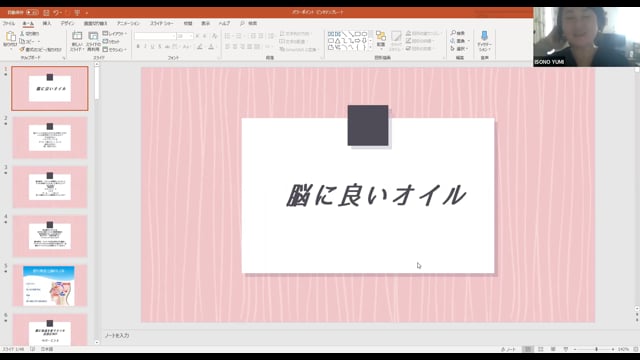The height and width of the screenshot is (360, 640).
Task: Click the Cut scissors icon
Action: (22, 33)
